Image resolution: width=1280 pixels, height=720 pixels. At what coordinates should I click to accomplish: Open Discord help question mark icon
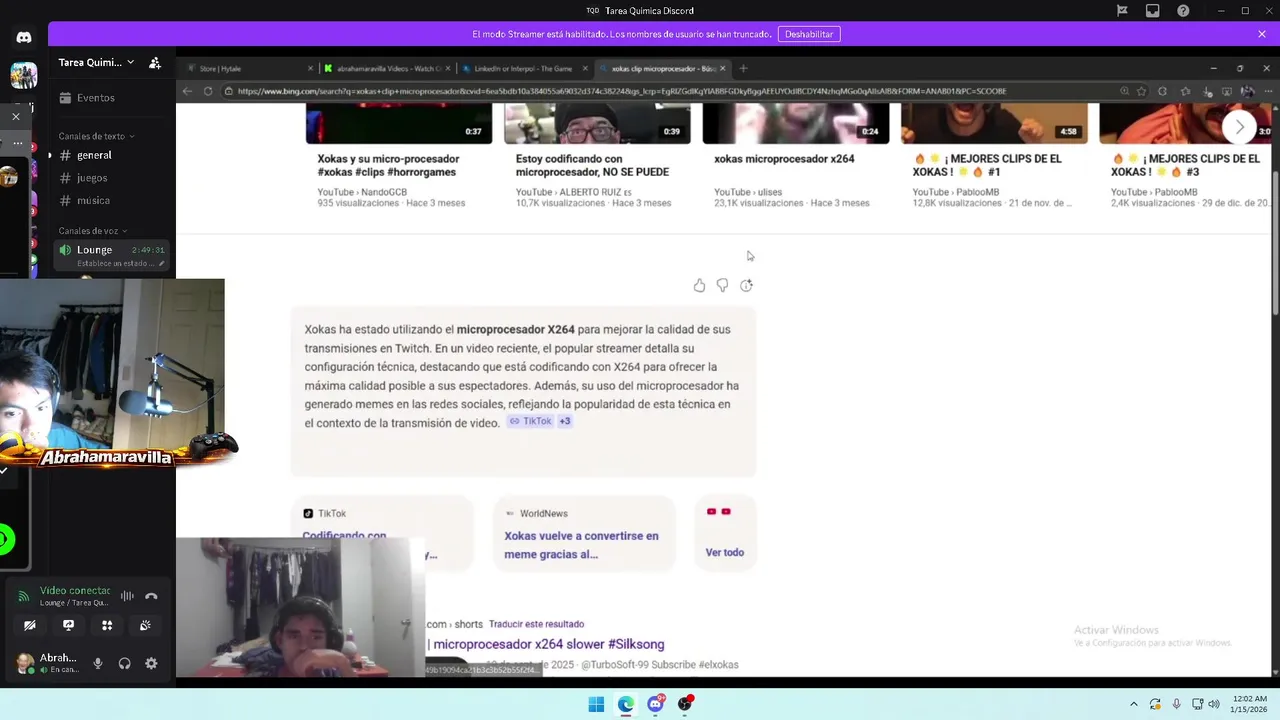[1183, 11]
